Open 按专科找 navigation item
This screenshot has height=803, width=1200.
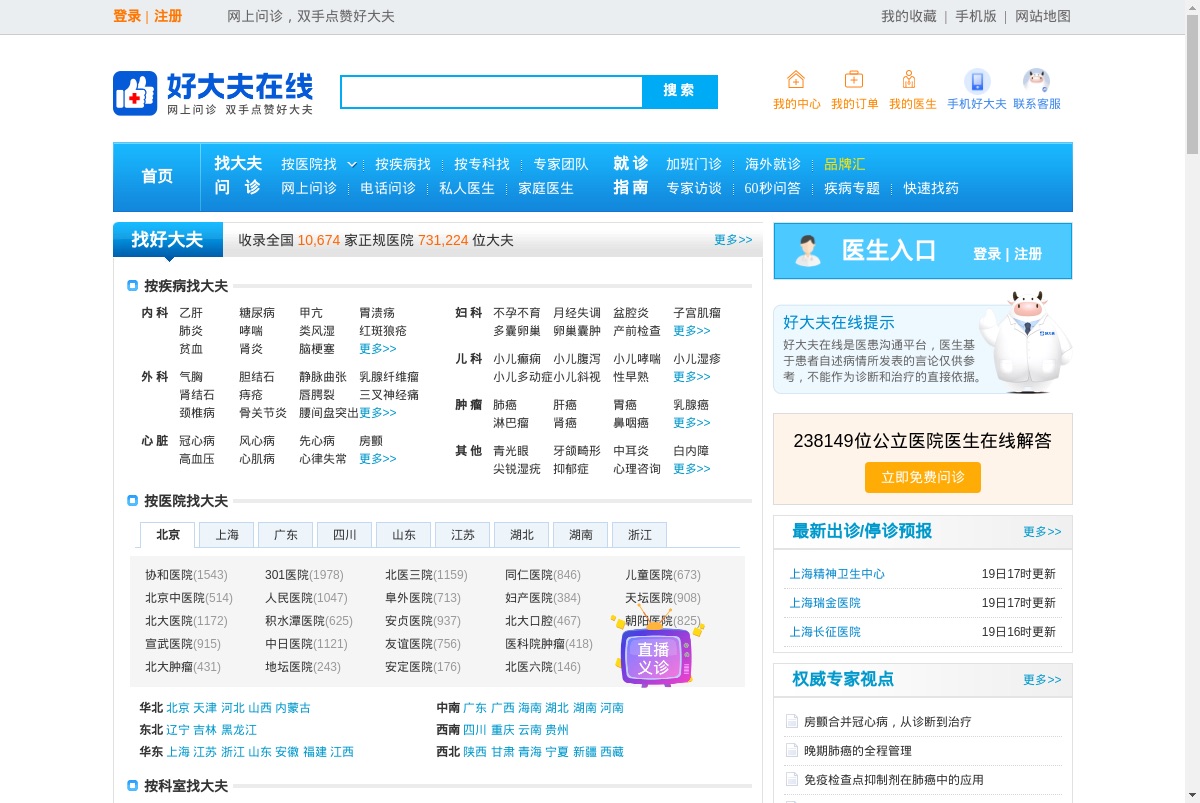coord(482,164)
